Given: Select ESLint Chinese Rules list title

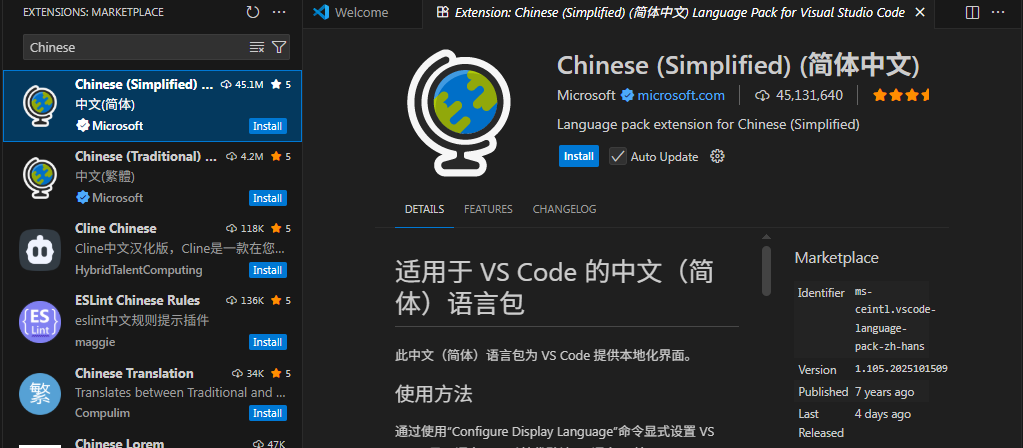Looking at the screenshot, I should tap(137, 300).
